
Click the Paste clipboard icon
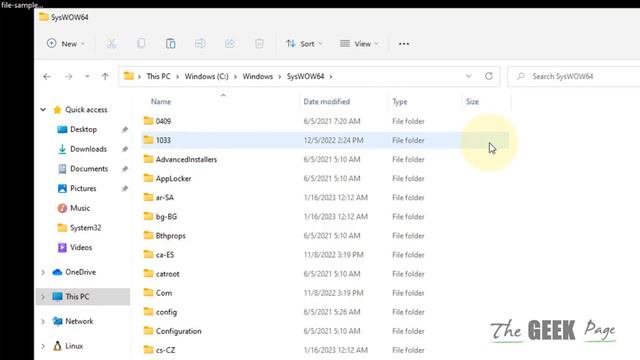[171, 44]
